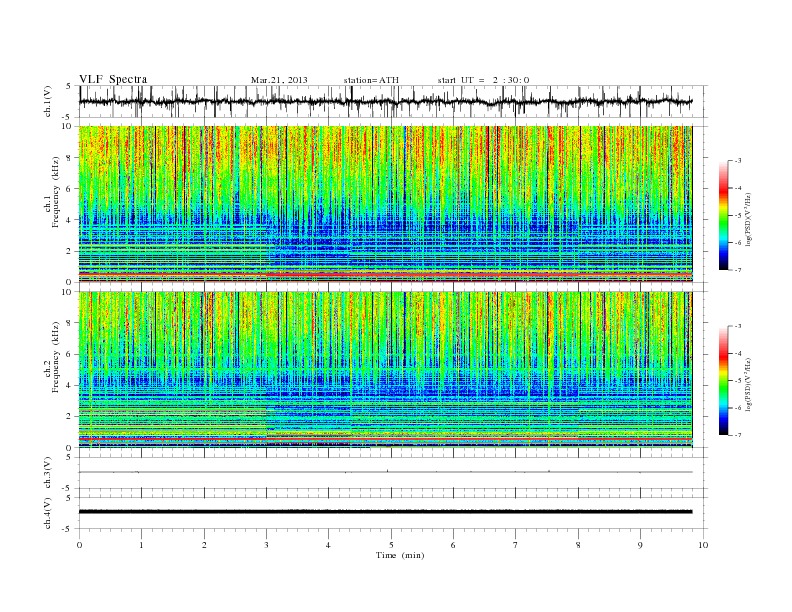Click the "station=ATH" header label

(x=371, y=80)
